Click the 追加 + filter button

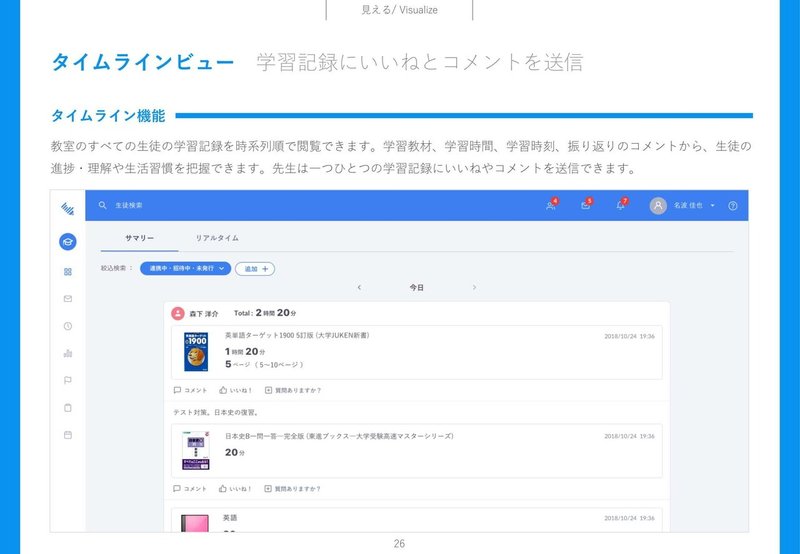tap(255, 269)
